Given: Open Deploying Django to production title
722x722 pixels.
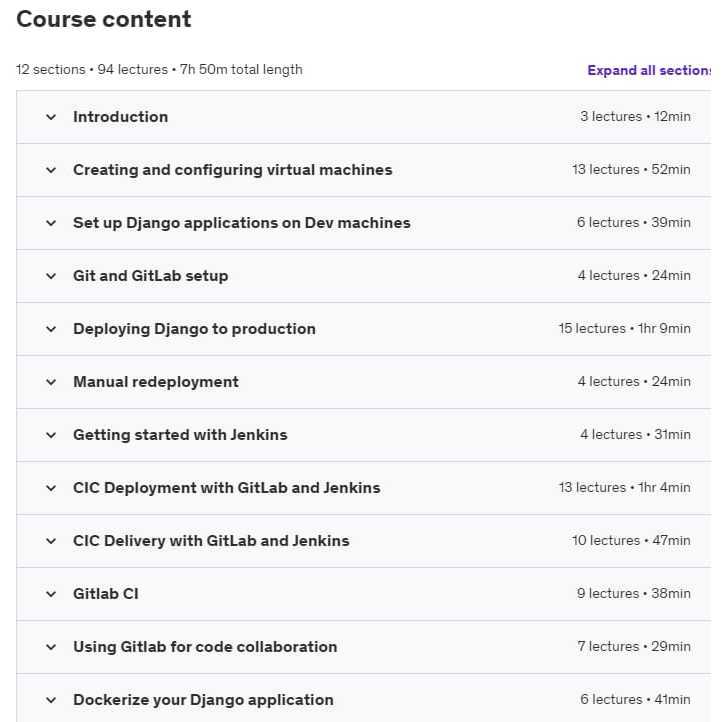Looking at the screenshot, I should 194,329.
